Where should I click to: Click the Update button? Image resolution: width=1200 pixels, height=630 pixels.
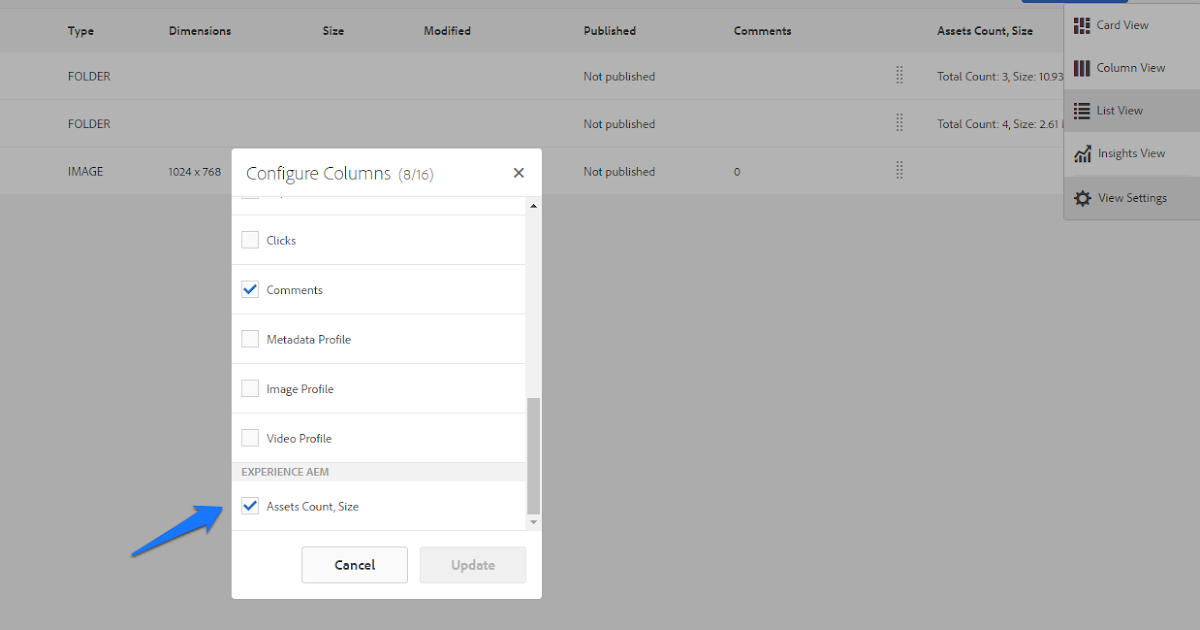472,564
